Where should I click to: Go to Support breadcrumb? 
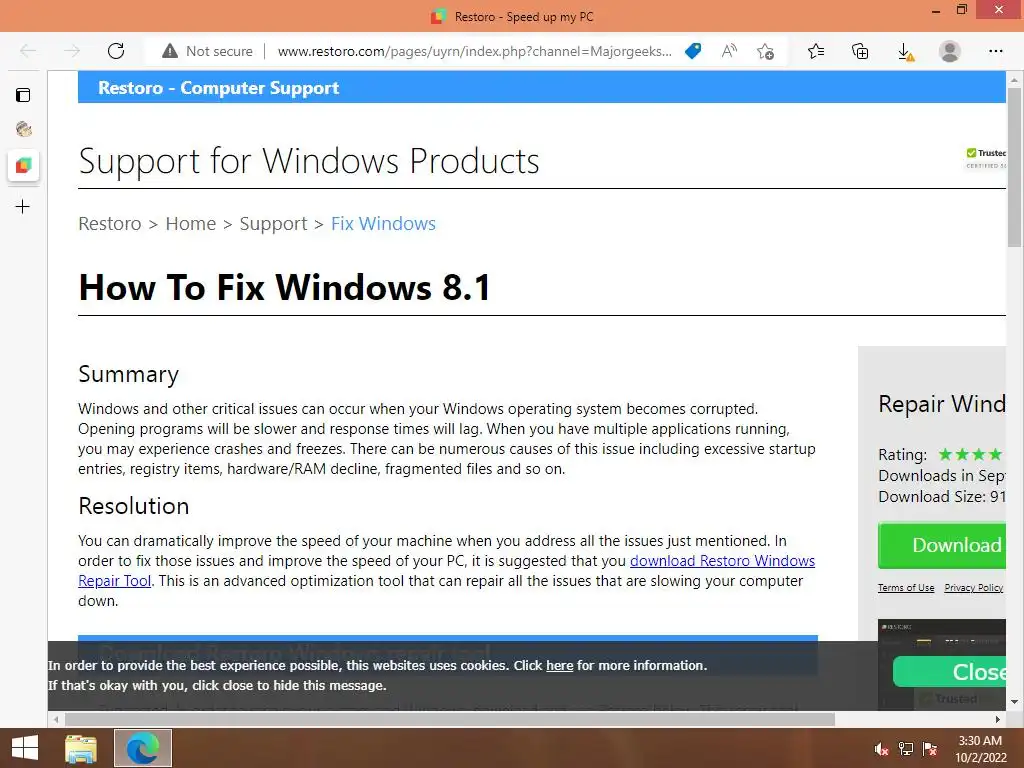(273, 223)
